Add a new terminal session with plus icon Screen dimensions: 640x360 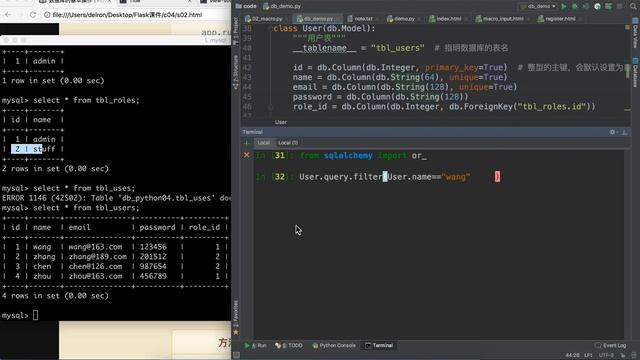247,143
